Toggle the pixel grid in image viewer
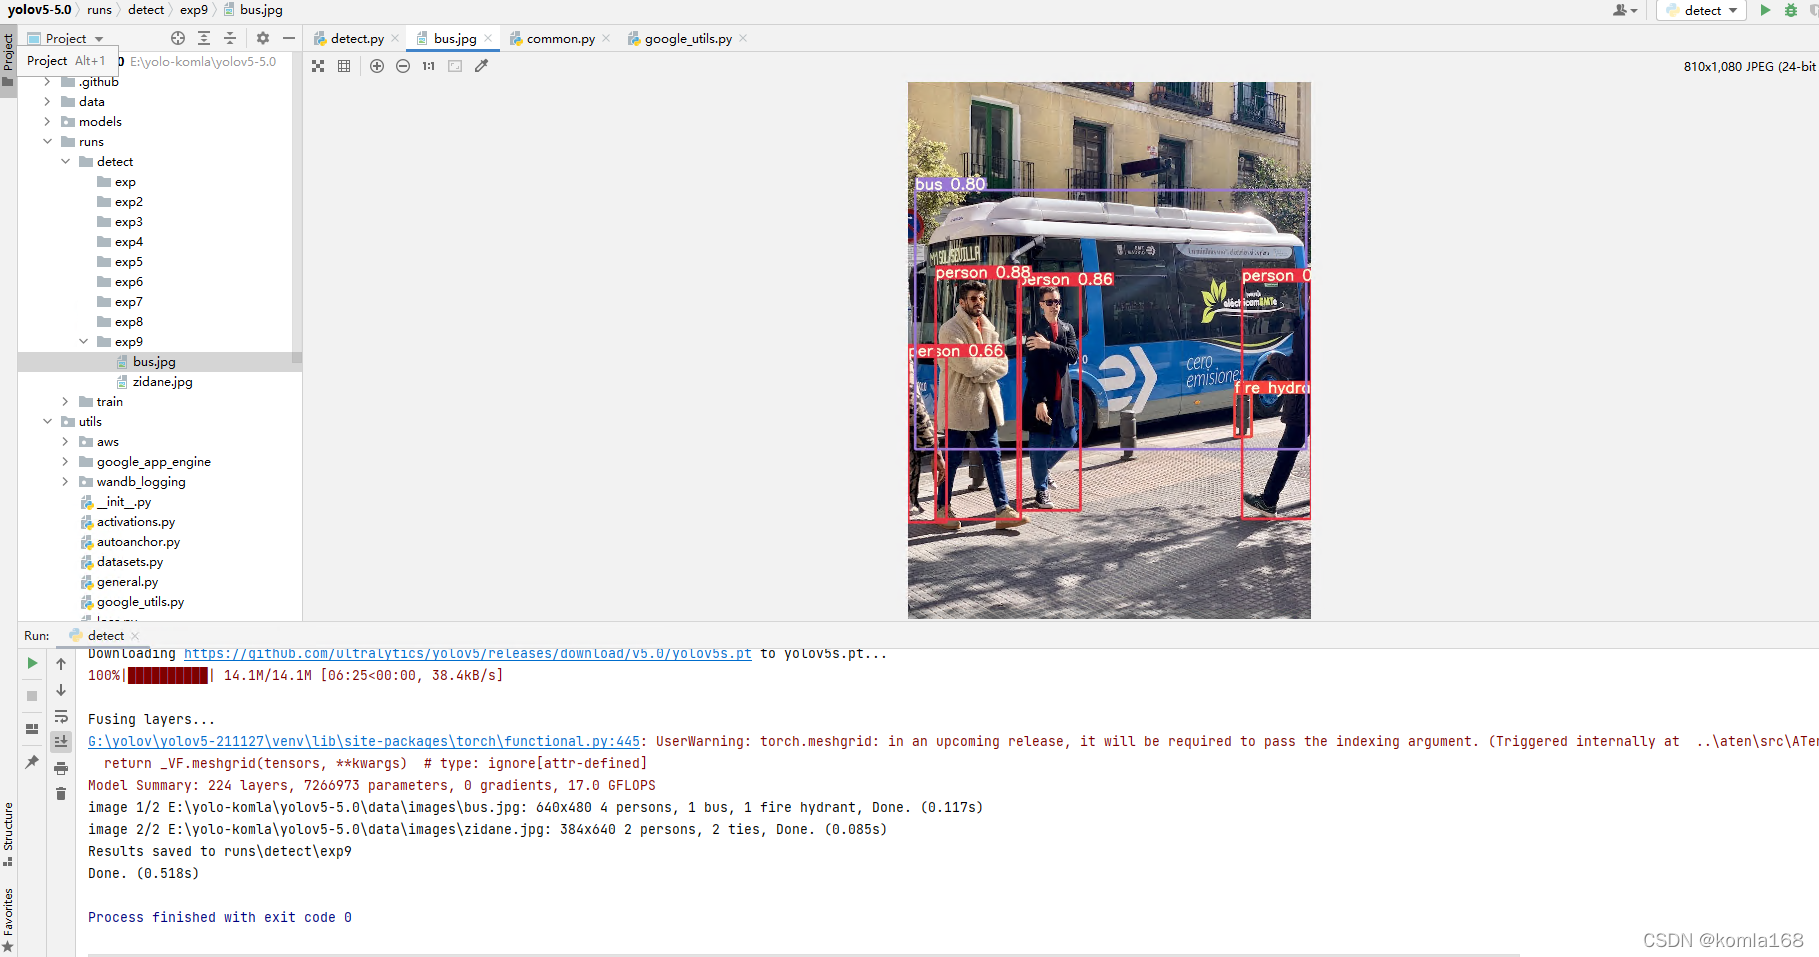The width and height of the screenshot is (1819, 957). pos(344,65)
